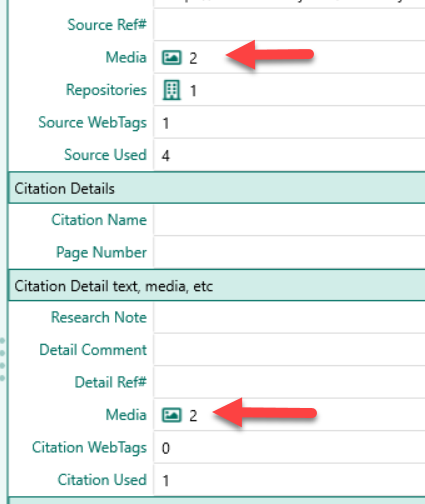Image resolution: width=425 pixels, height=504 pixels.
Task: Click the Detail Comment field
Action: [x=289, y=350]
